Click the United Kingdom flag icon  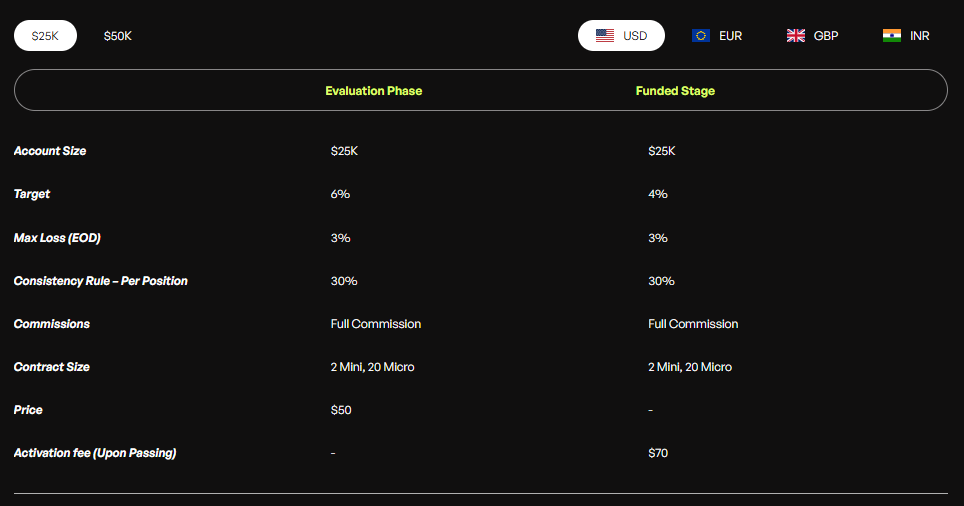(x=796, y=35)
